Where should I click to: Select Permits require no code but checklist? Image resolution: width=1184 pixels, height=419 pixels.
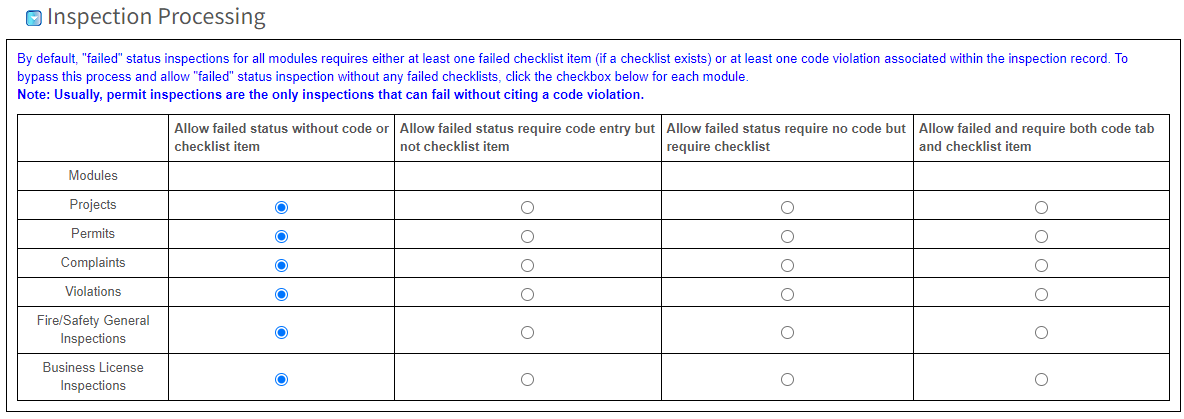[x=787, y=236]
